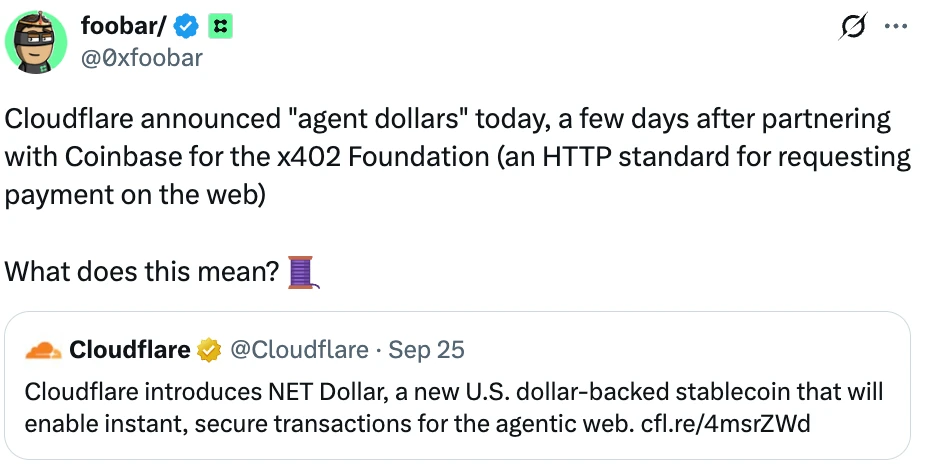
Task: Click the "What does this mean?" line
Action: point(142,272)
